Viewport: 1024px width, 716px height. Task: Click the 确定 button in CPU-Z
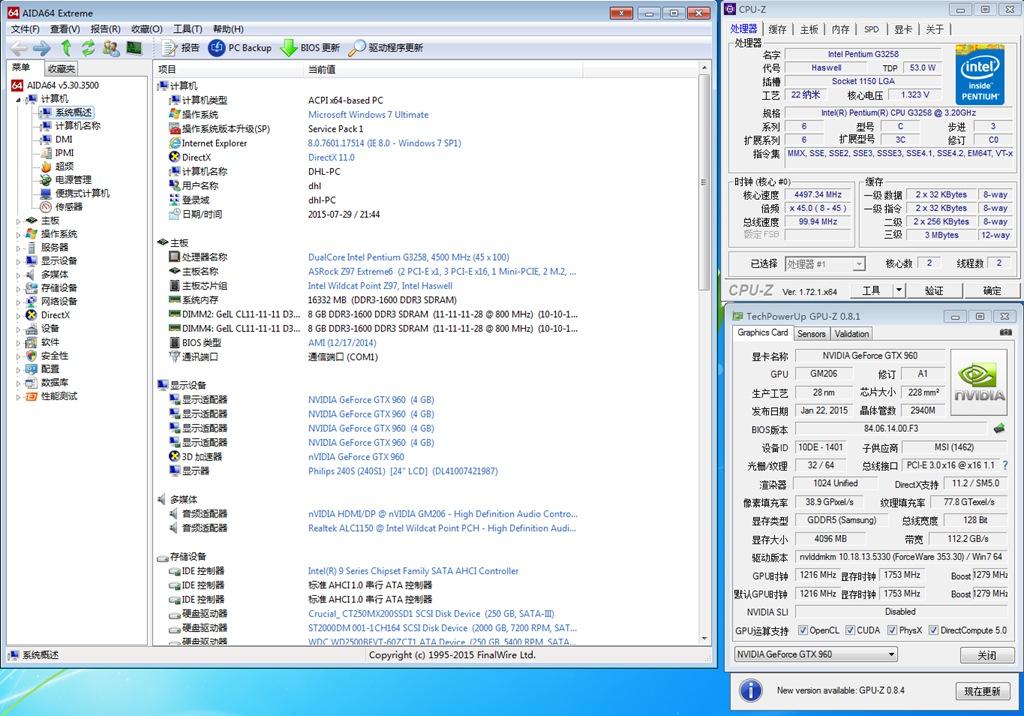coord(992,291)
